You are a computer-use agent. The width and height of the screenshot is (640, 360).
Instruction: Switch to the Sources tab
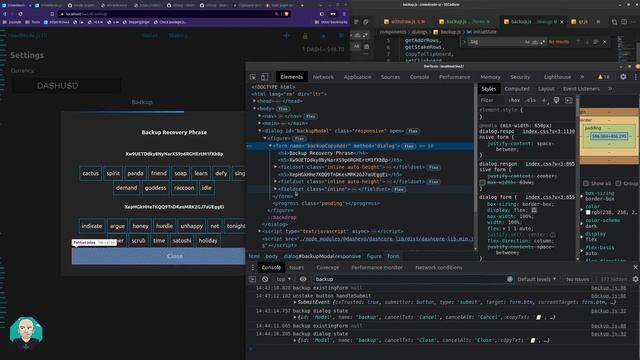(x=390, y=77)
